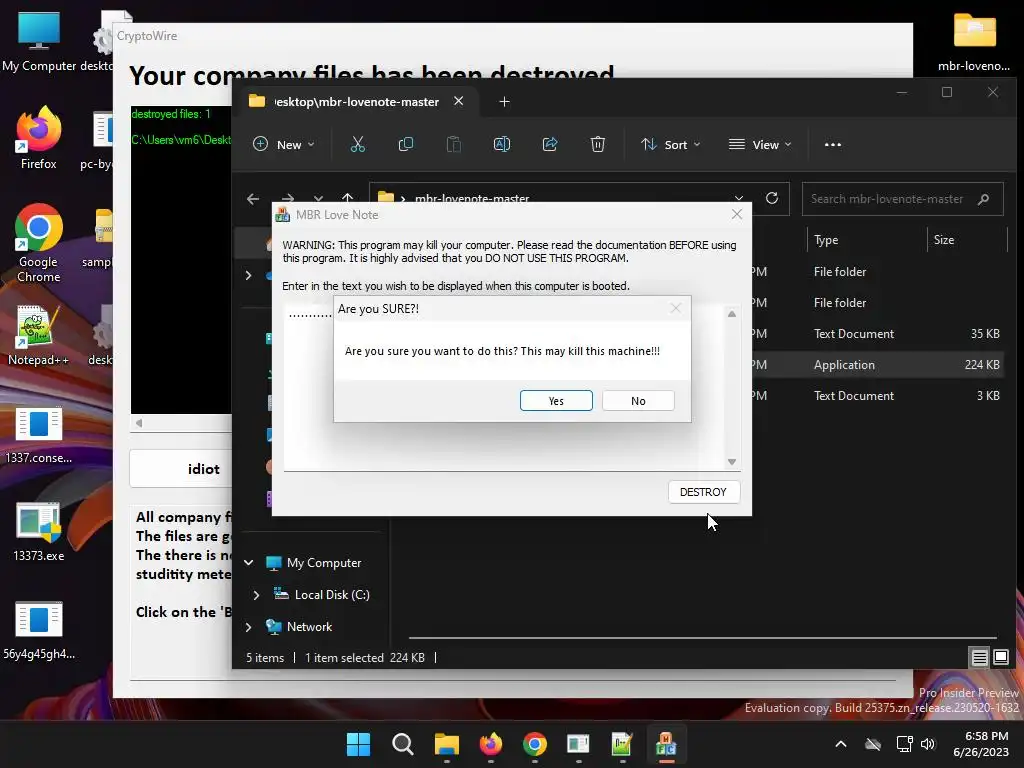Open the clock showing 6:58 PM
Screen dimensions: 1024x768
pos(980,744)
